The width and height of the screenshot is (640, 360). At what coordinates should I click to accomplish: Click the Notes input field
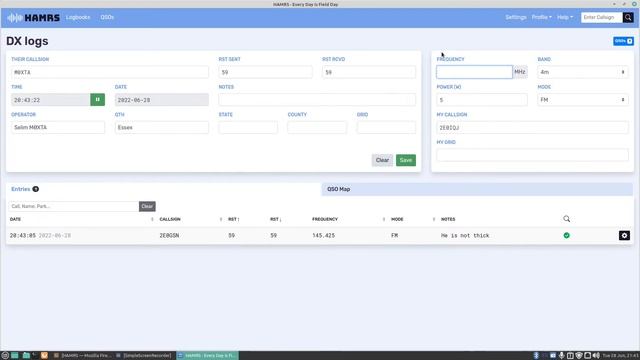click(x=317, y=100)
